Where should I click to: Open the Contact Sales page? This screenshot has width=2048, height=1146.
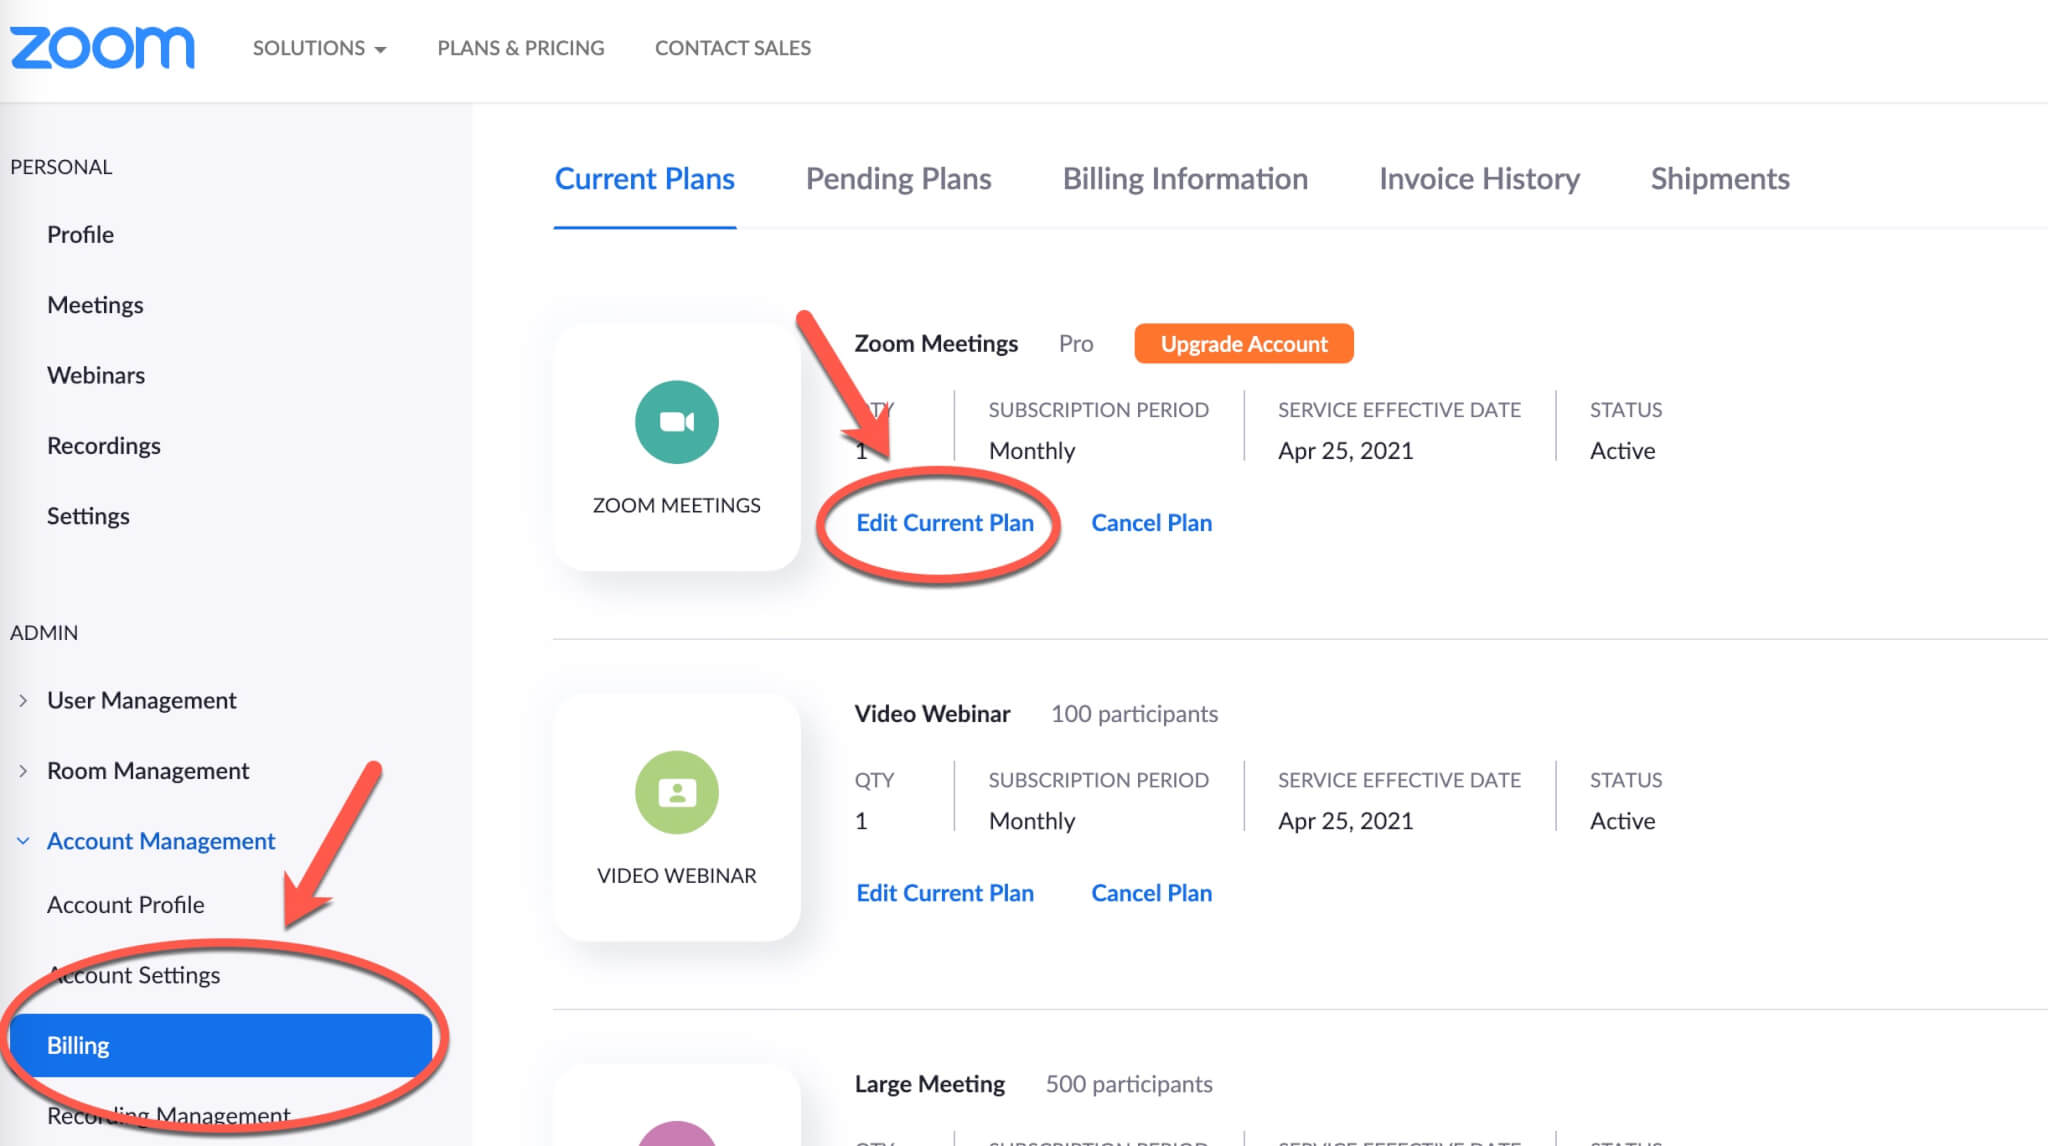(732, 48)
